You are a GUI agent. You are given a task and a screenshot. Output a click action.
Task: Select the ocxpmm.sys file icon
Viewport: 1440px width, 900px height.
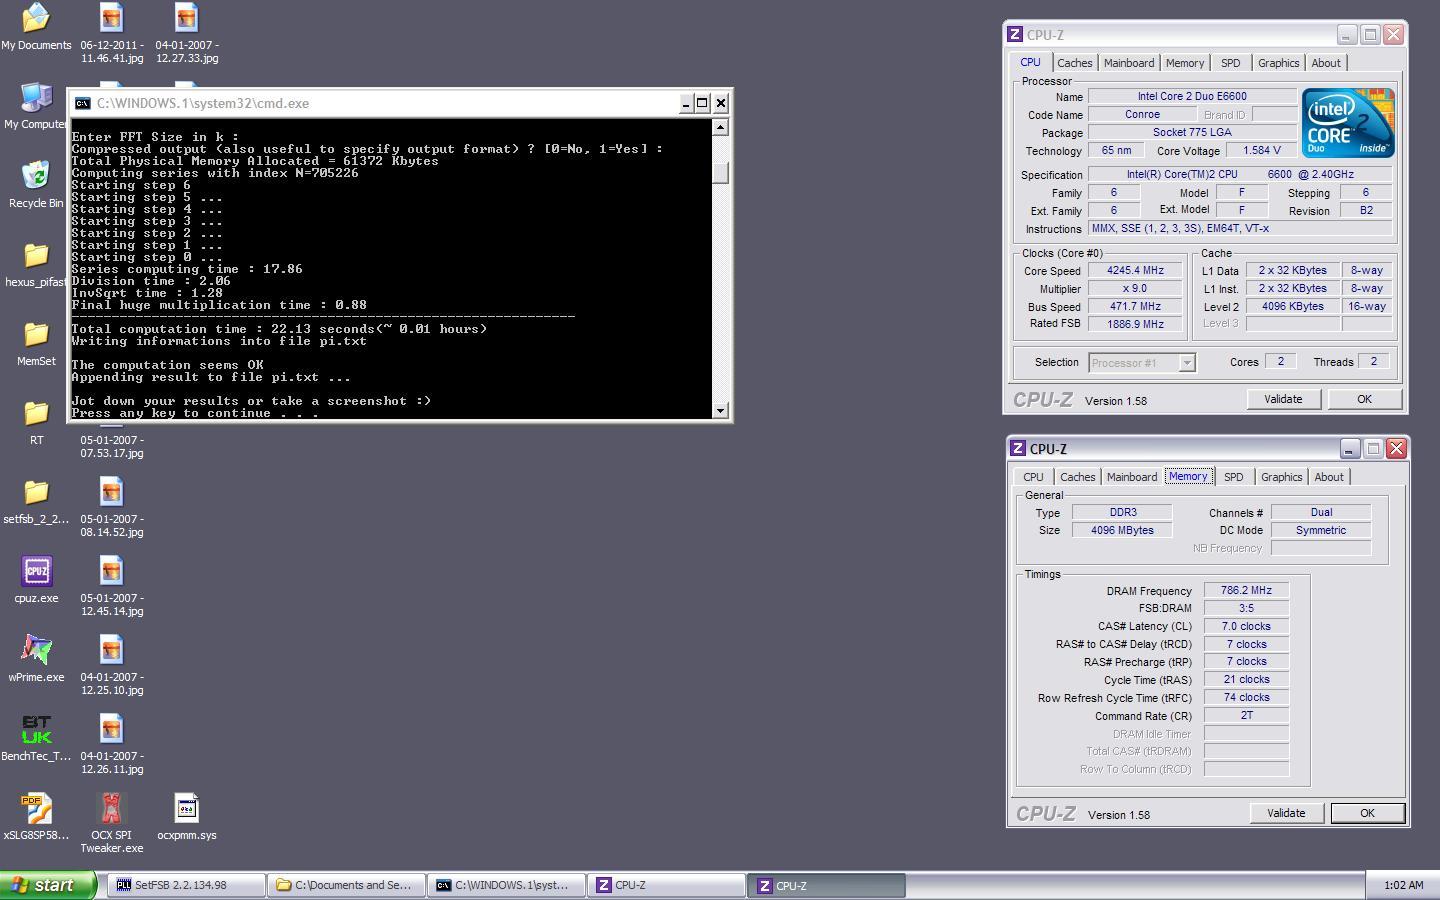coord(187,817)
